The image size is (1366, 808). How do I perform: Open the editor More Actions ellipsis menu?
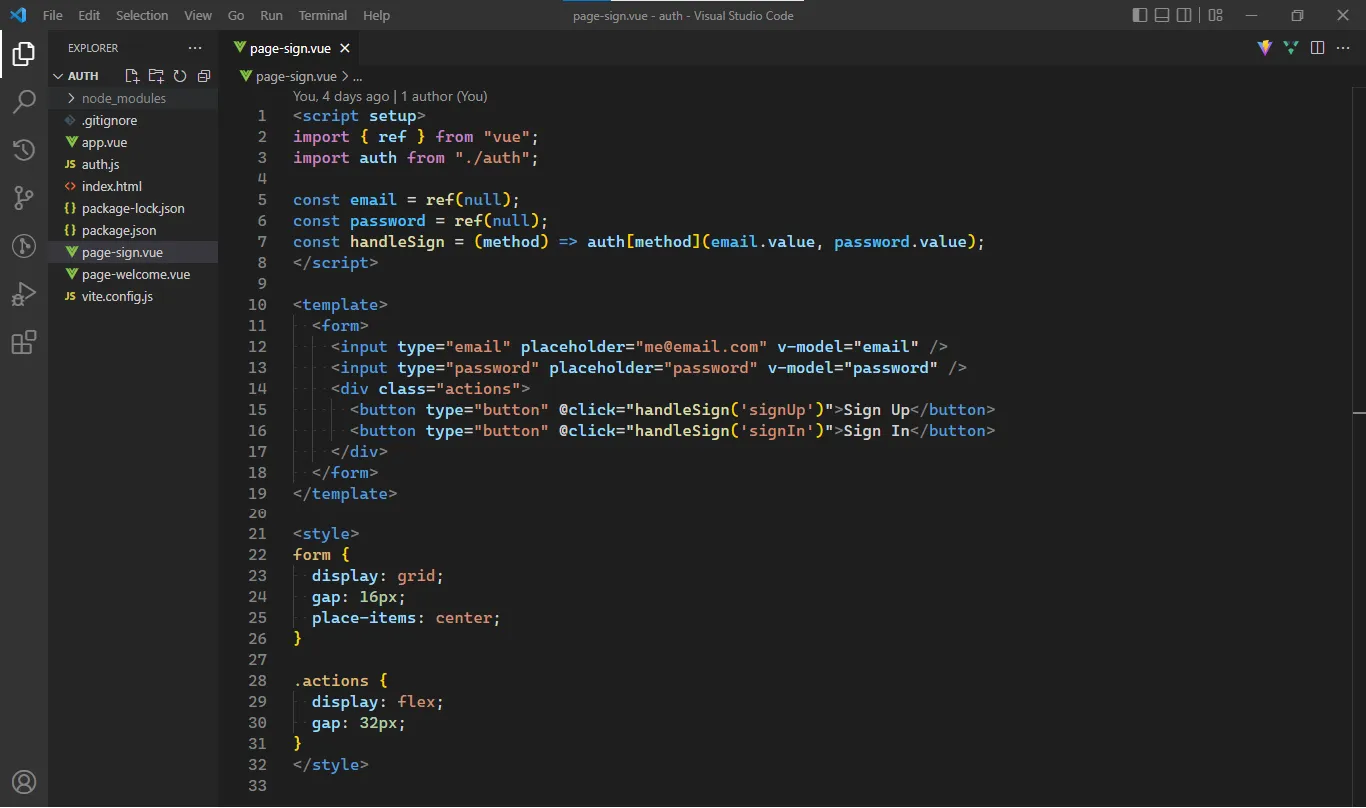point(1344,47)
